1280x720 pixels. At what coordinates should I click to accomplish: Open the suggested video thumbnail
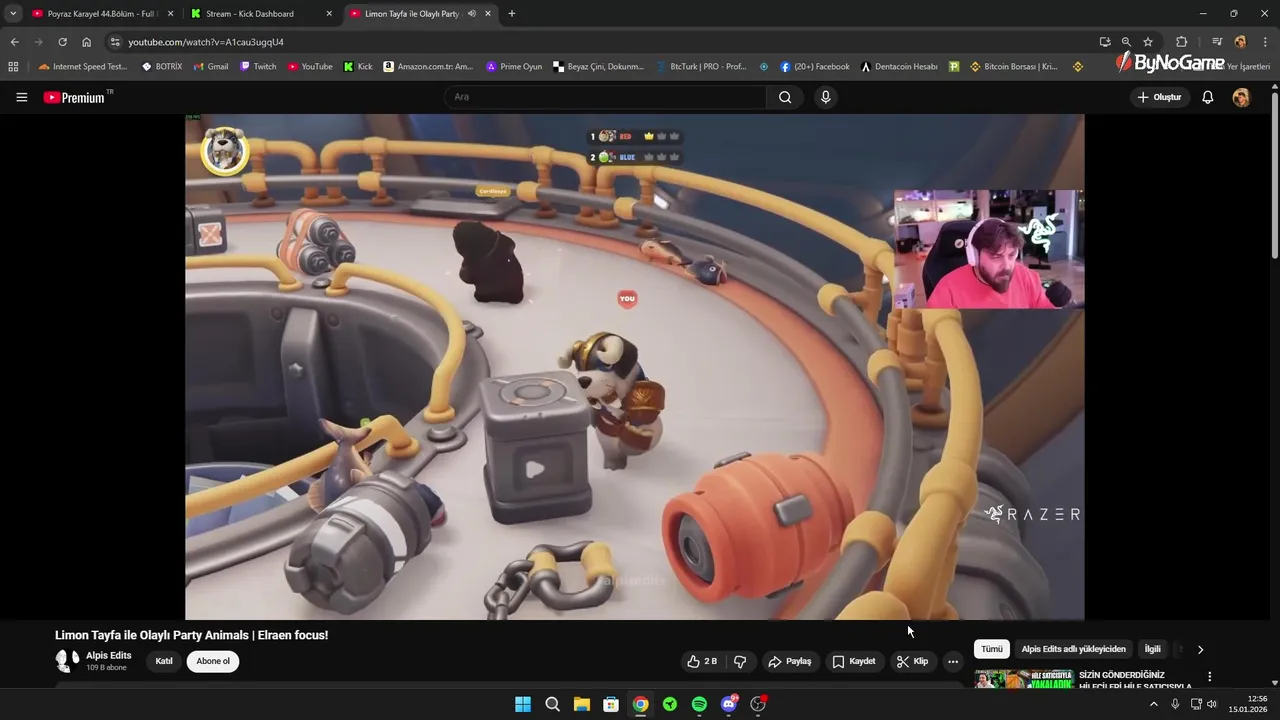(x=1023, y=679)
